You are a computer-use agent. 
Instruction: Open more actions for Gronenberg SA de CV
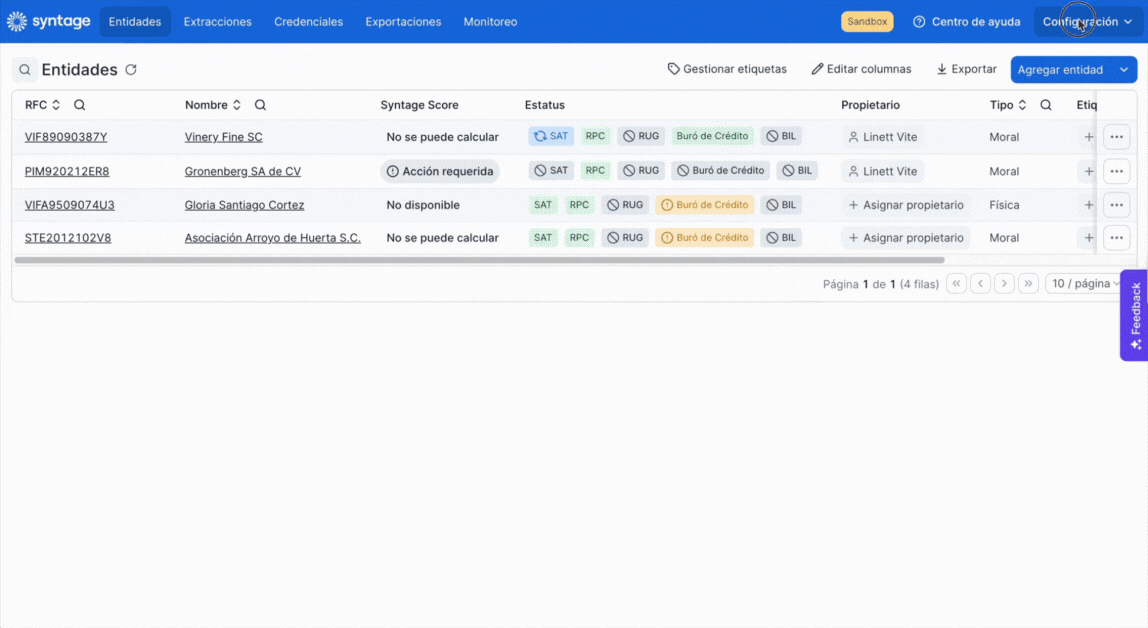[1116, 171]
